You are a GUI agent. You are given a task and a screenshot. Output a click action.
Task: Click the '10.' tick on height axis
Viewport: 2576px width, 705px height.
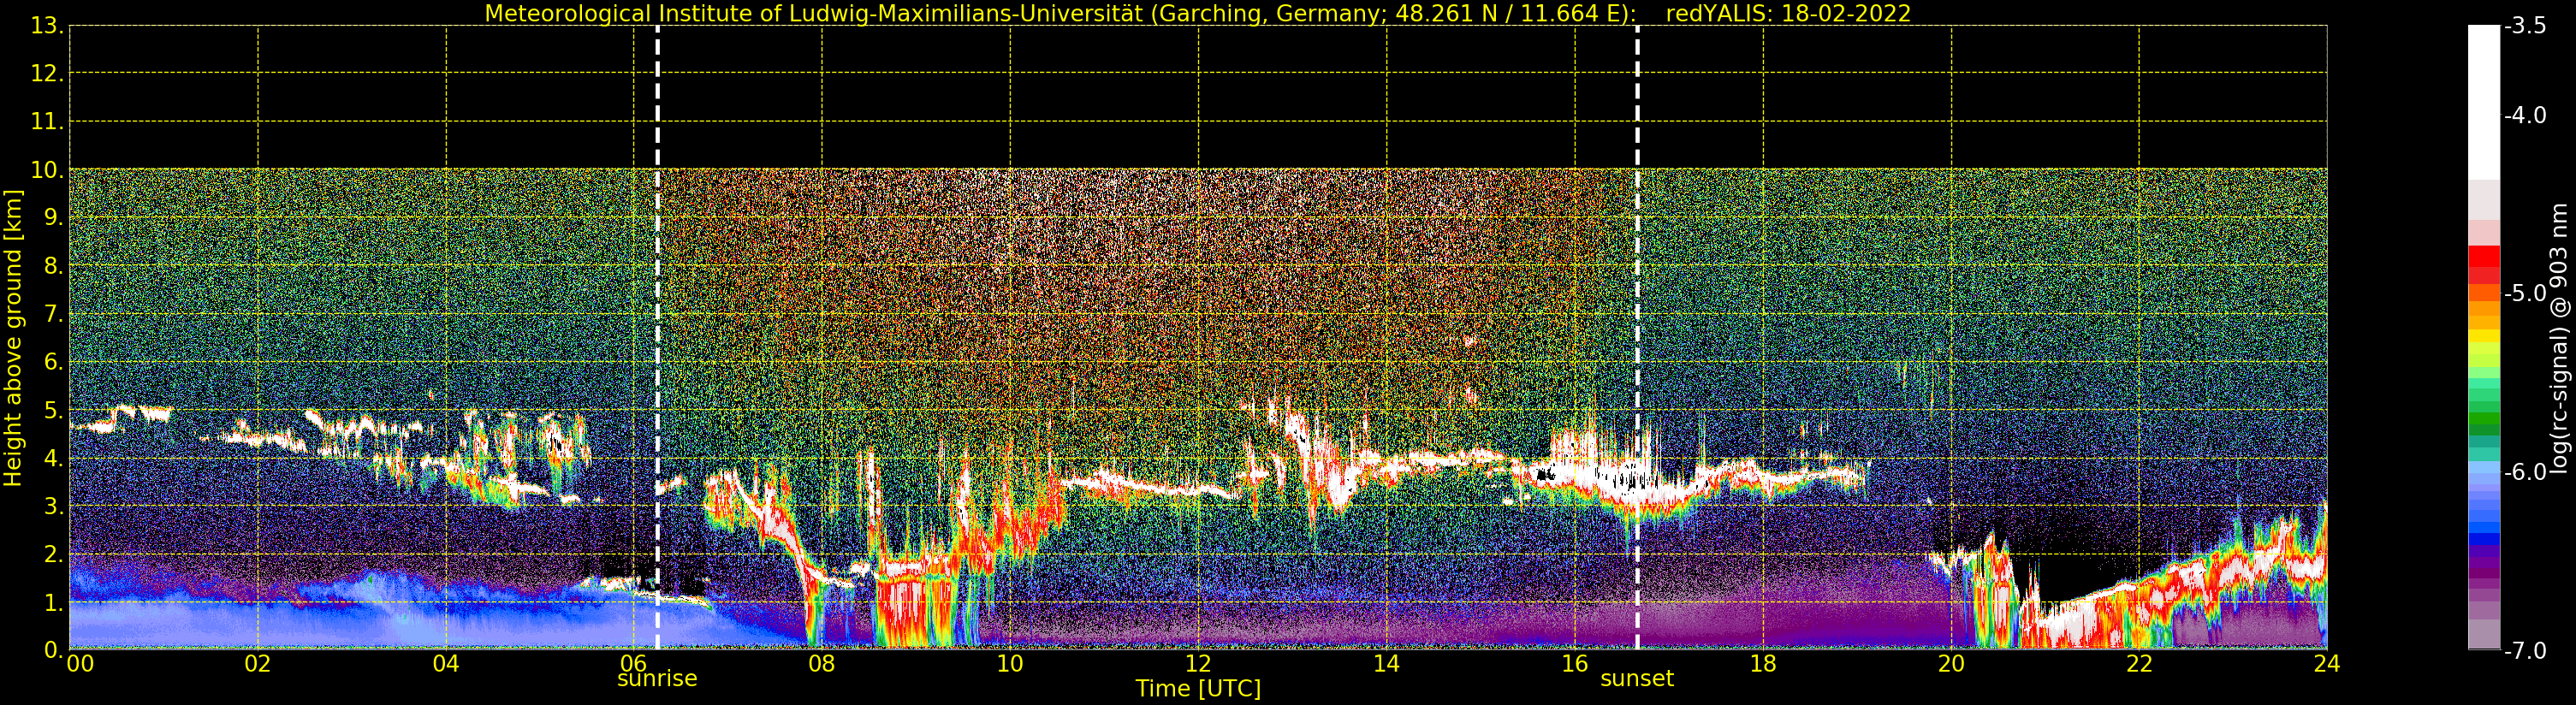pyautogui.click(x=47, y=170)
